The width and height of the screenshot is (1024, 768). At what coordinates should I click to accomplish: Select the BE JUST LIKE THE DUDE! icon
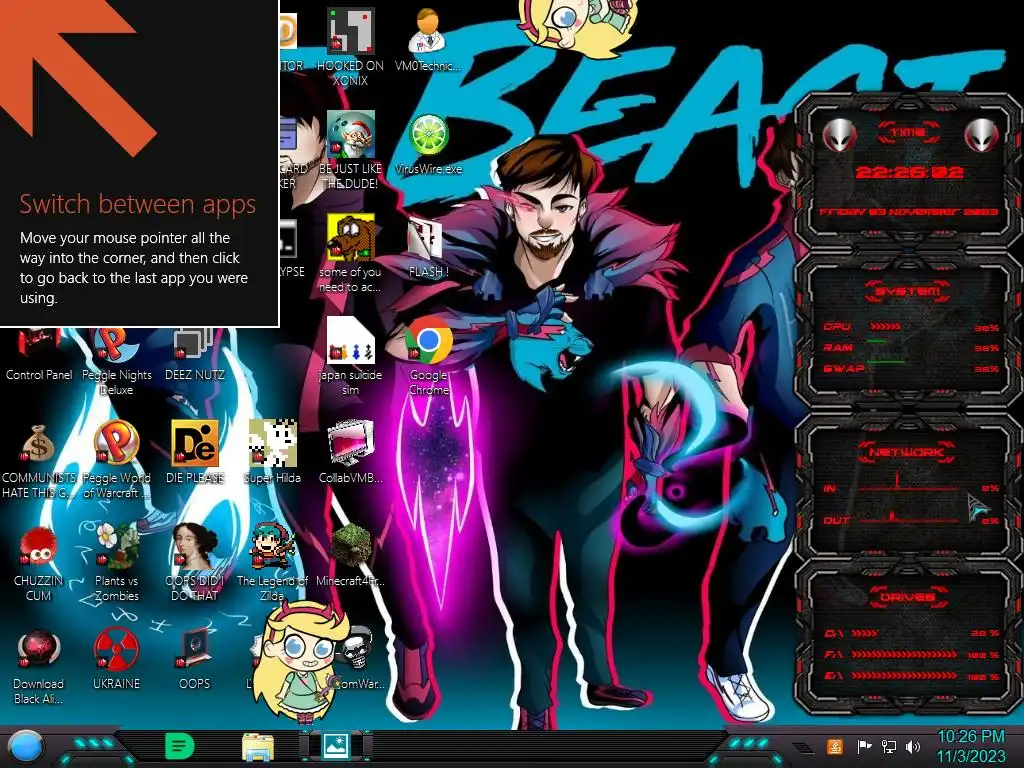[350, 150]
